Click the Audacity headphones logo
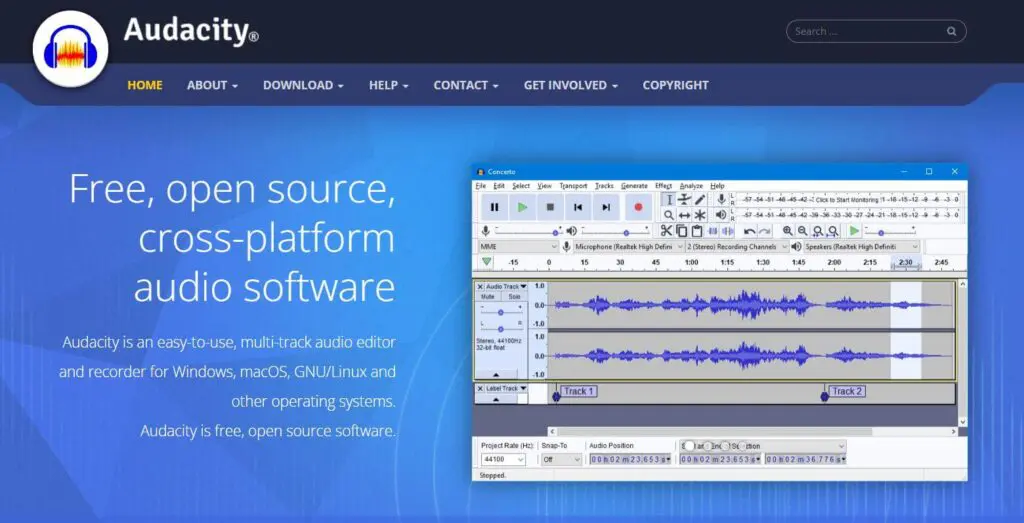The width and height of the screenshot is (1024, 523). (71, 50)
